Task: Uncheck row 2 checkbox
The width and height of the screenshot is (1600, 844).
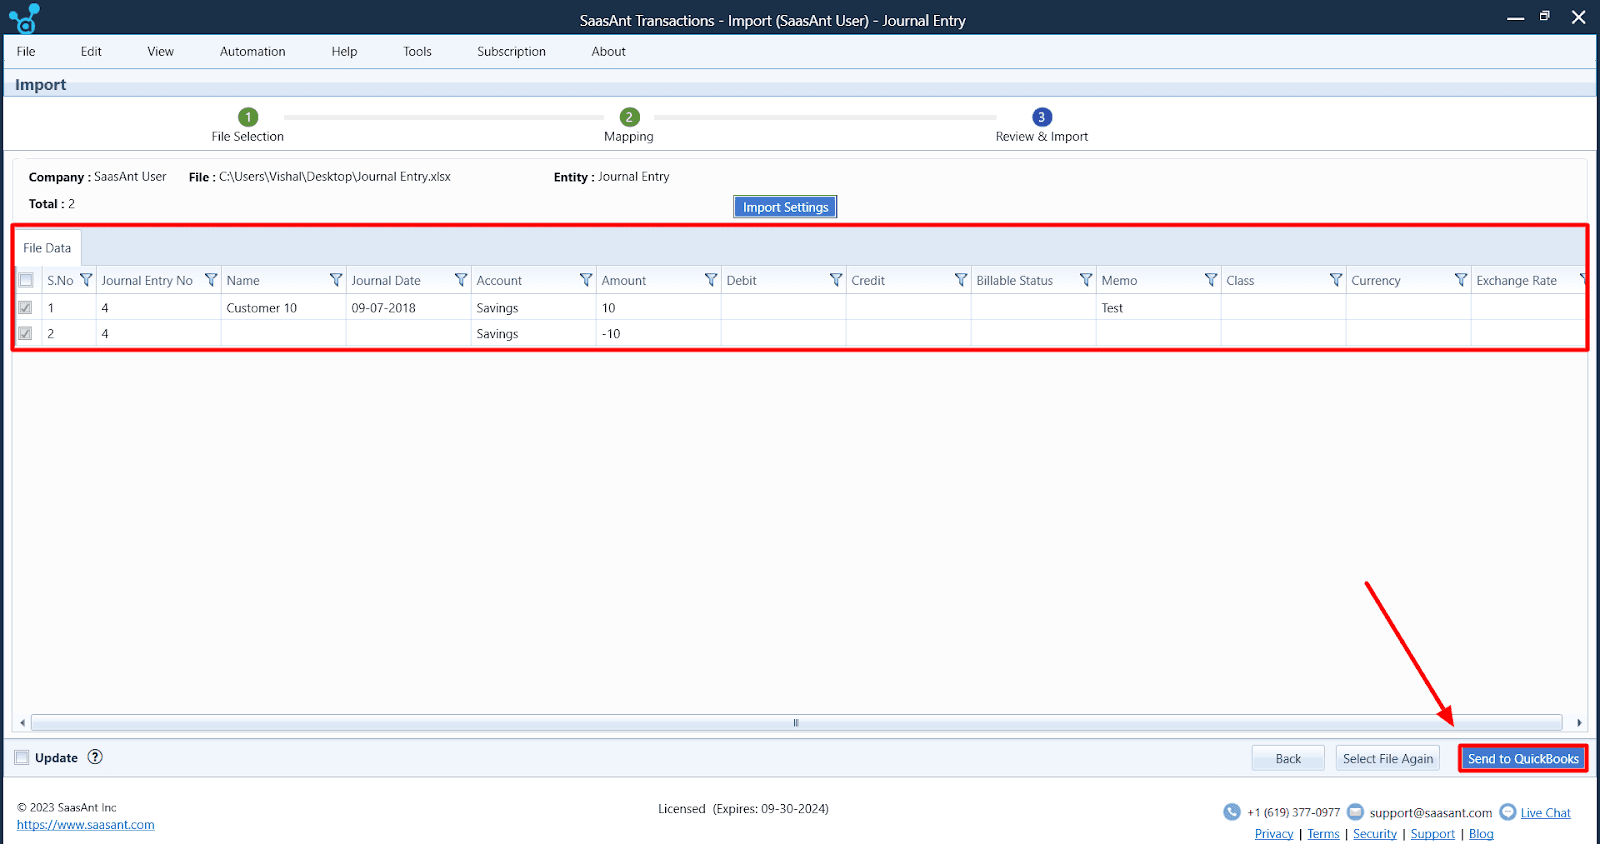Action: (26, 333)
